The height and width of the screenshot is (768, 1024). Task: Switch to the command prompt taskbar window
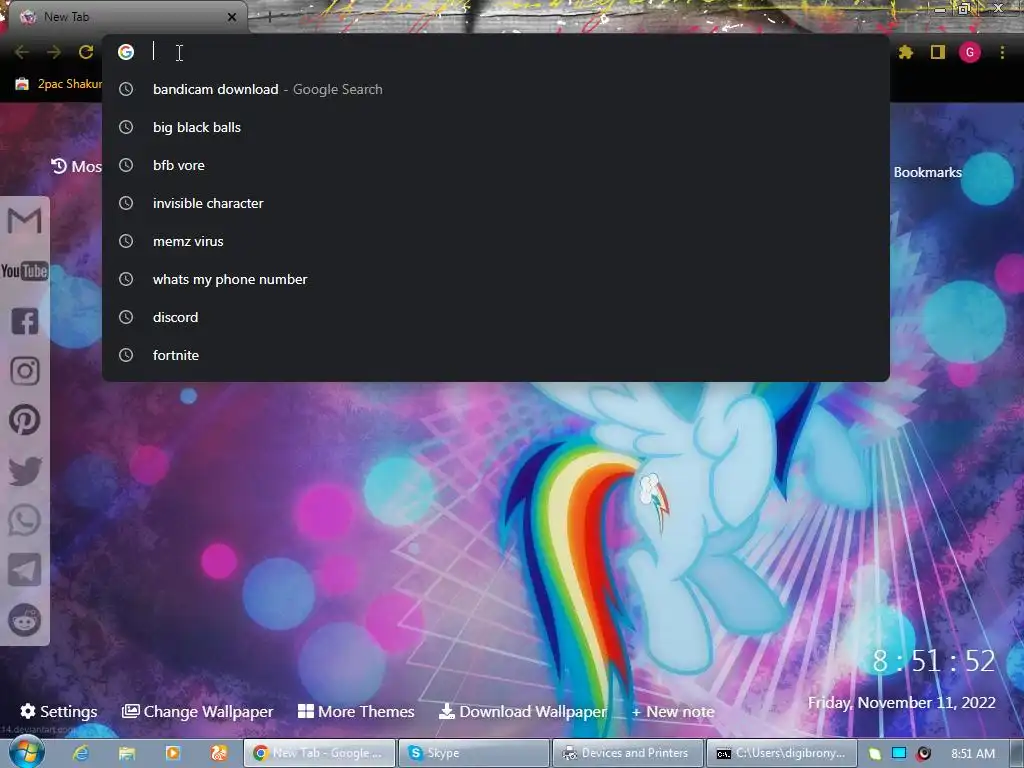tap(782, 753)
